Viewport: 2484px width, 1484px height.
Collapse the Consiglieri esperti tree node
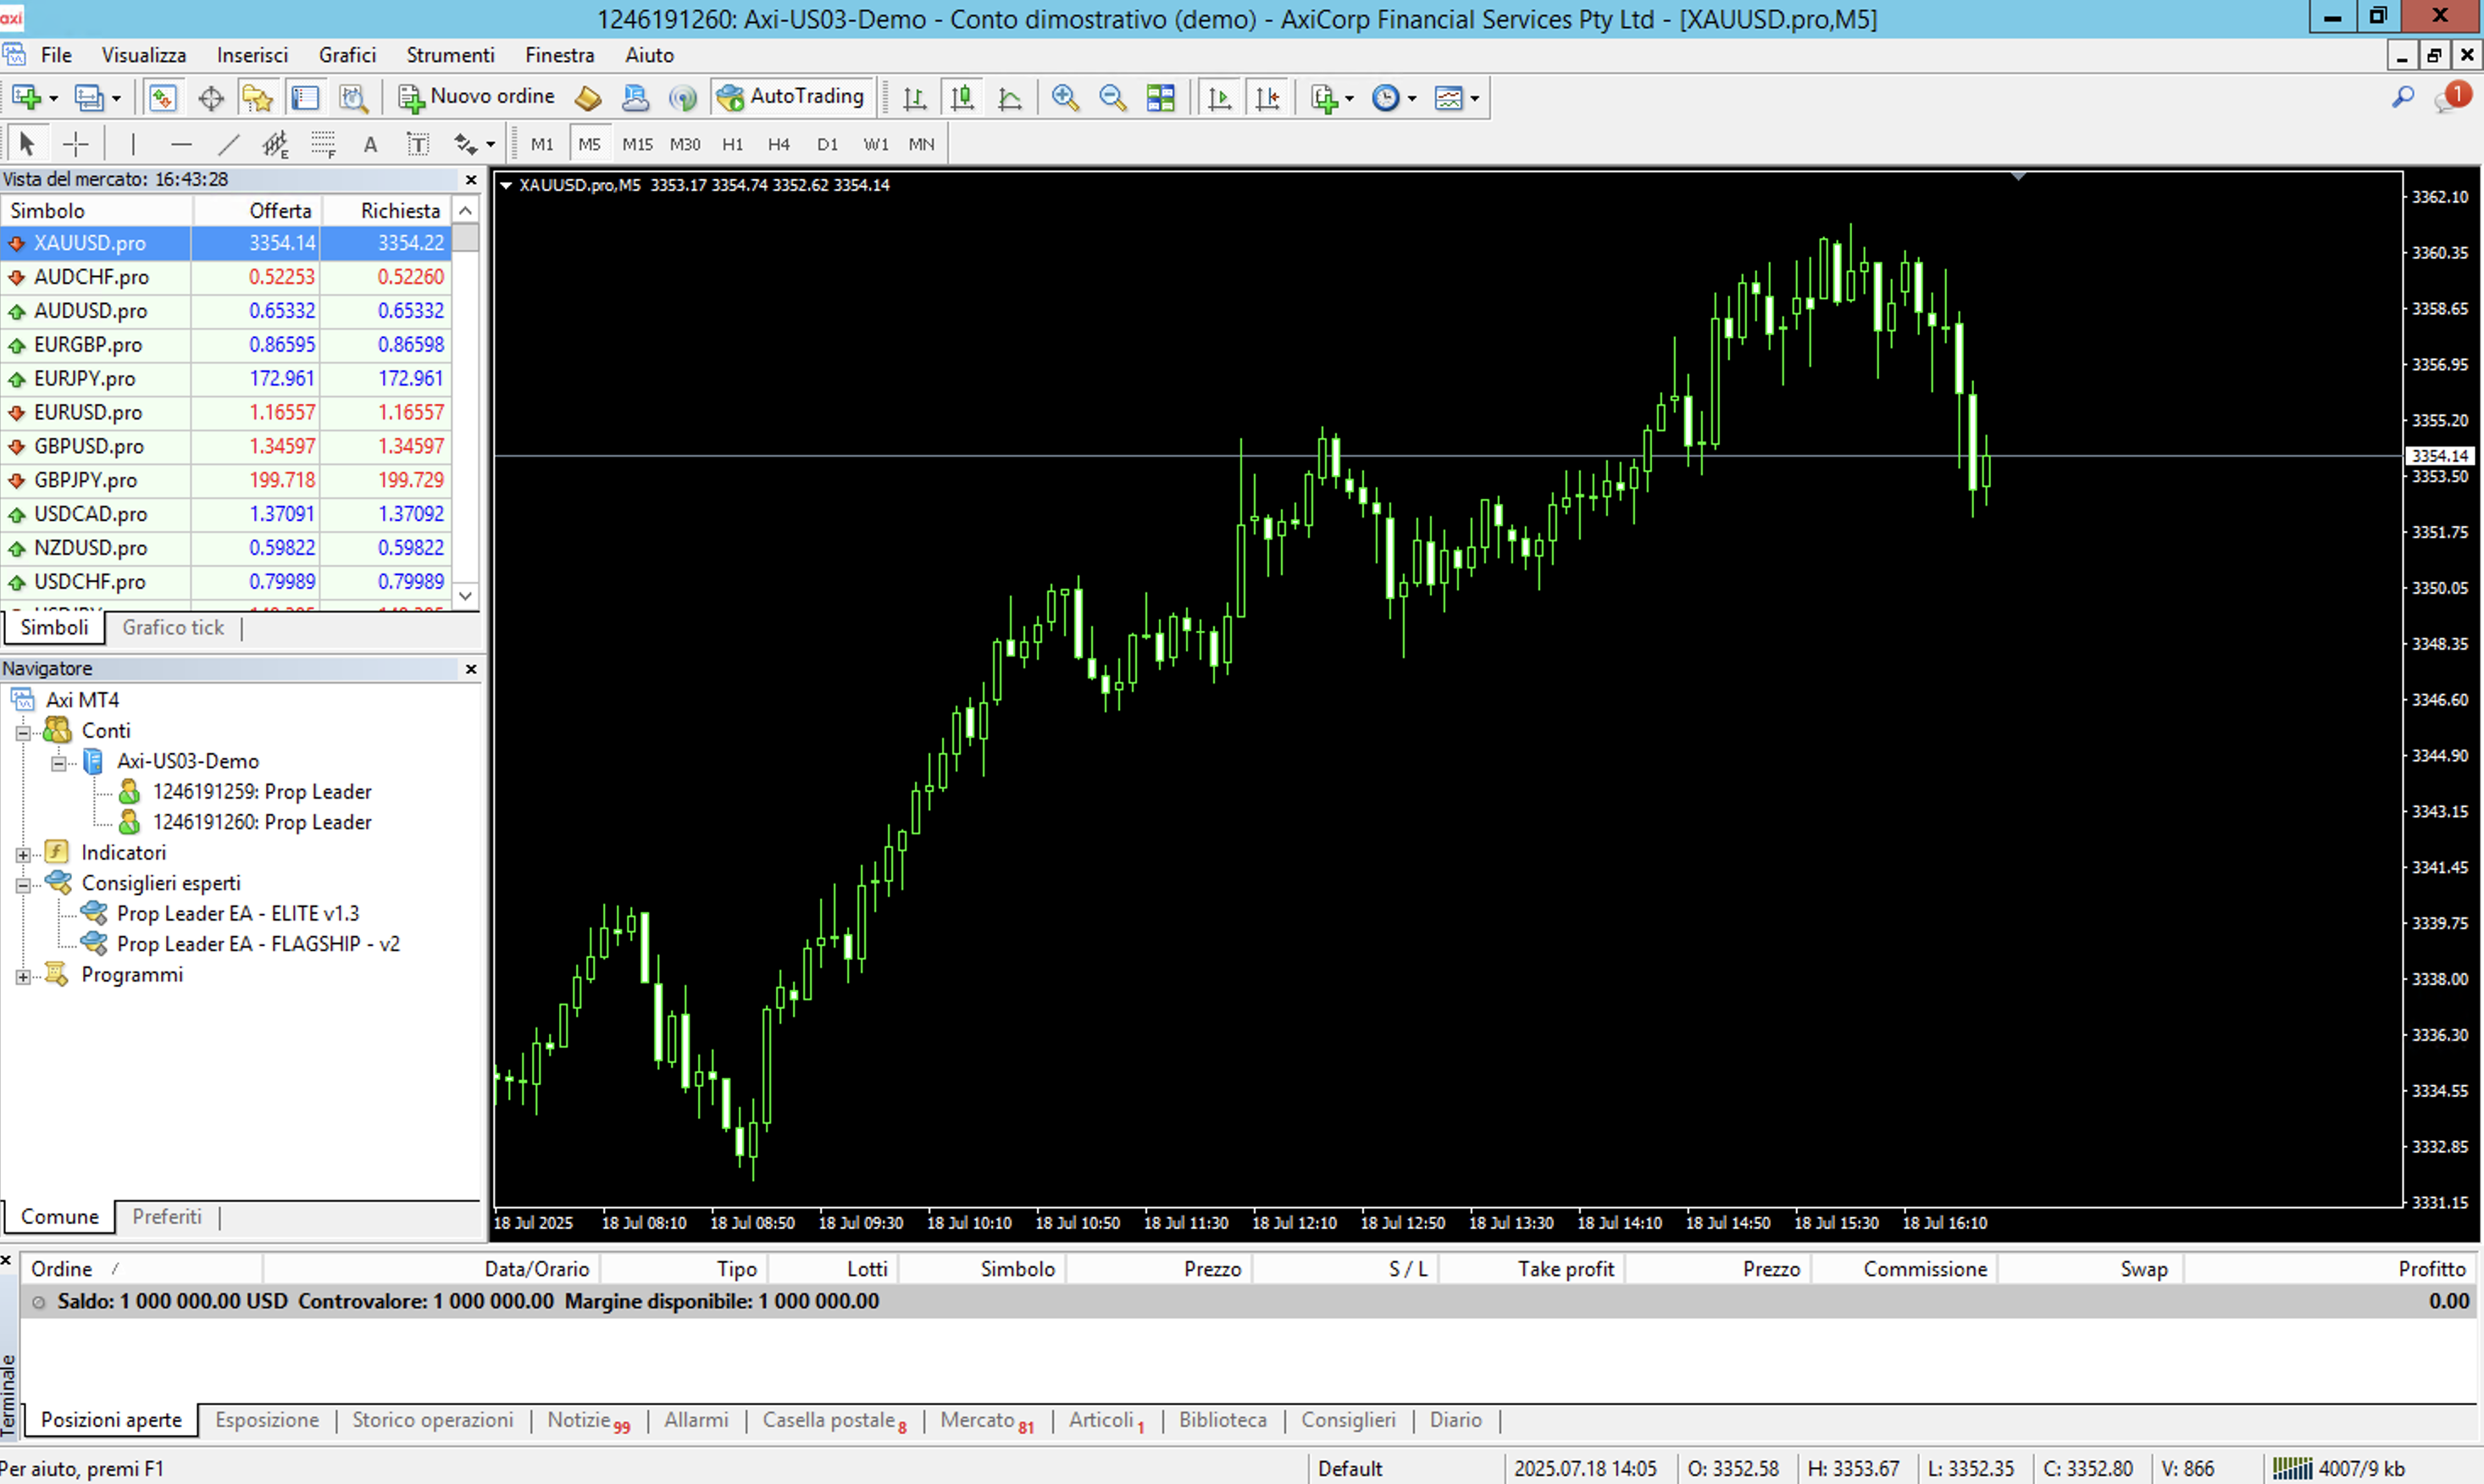23,885
